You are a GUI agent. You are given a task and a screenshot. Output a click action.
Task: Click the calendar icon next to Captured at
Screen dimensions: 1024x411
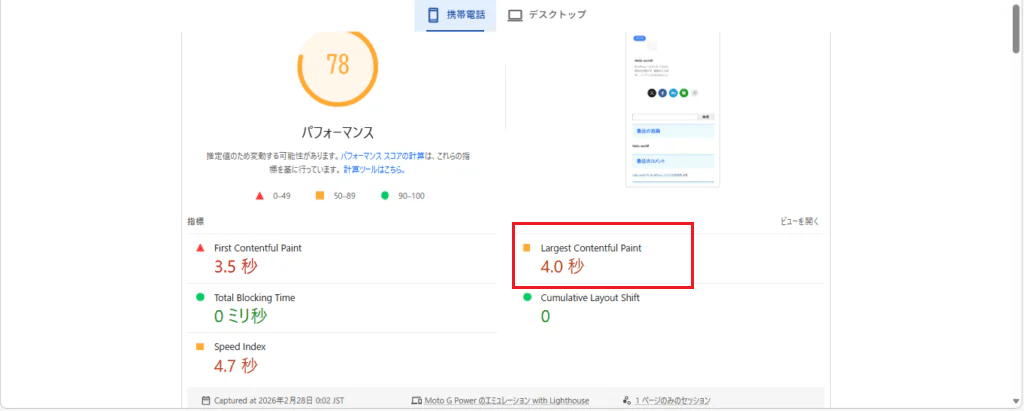pyautogui.click(x=205, y=401)
